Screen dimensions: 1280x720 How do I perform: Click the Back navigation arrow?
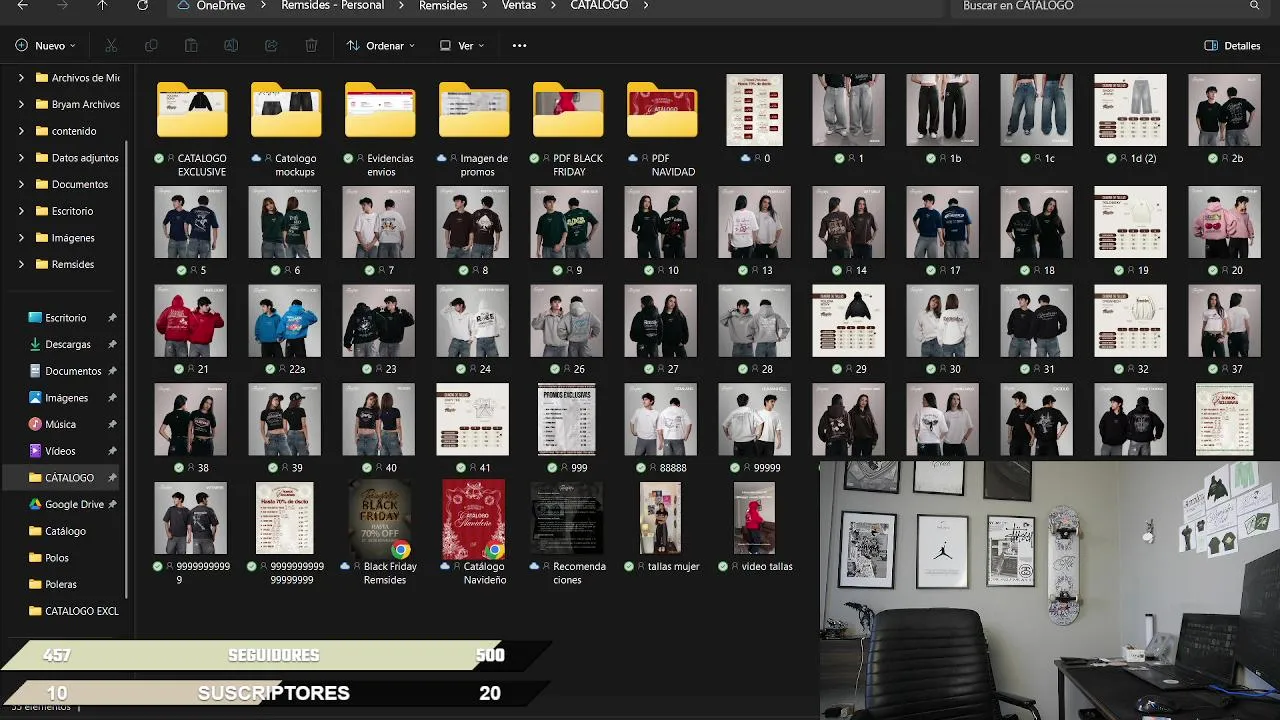(23, 6)
